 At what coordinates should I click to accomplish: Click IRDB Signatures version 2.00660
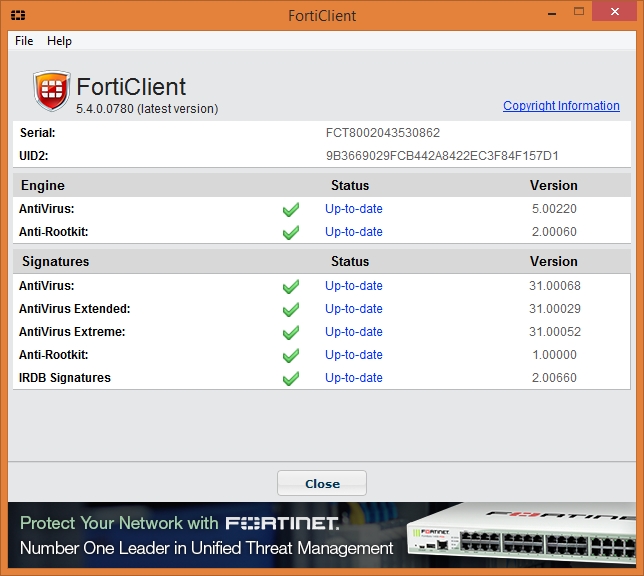(x=554, y=378)
